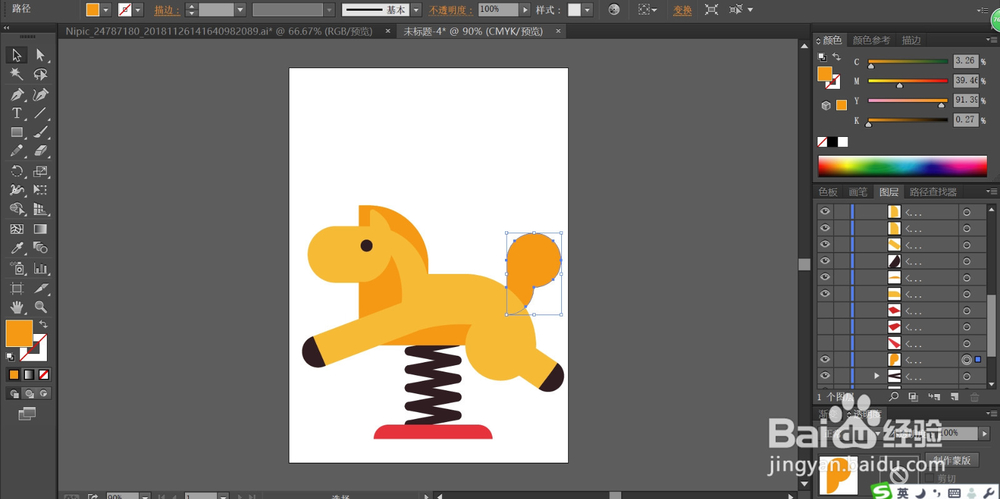Open the 不透明度 link in the control bar
This screenshot has width=1000, height=499.
(x=450, y=10)
